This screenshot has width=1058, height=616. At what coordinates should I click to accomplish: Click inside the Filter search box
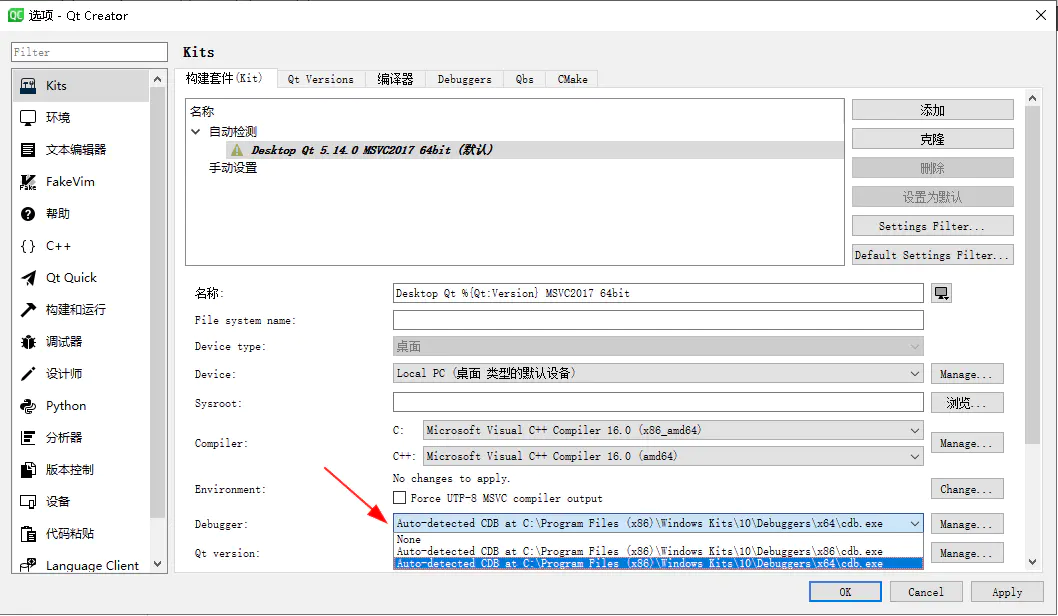[x=88, y=51]
